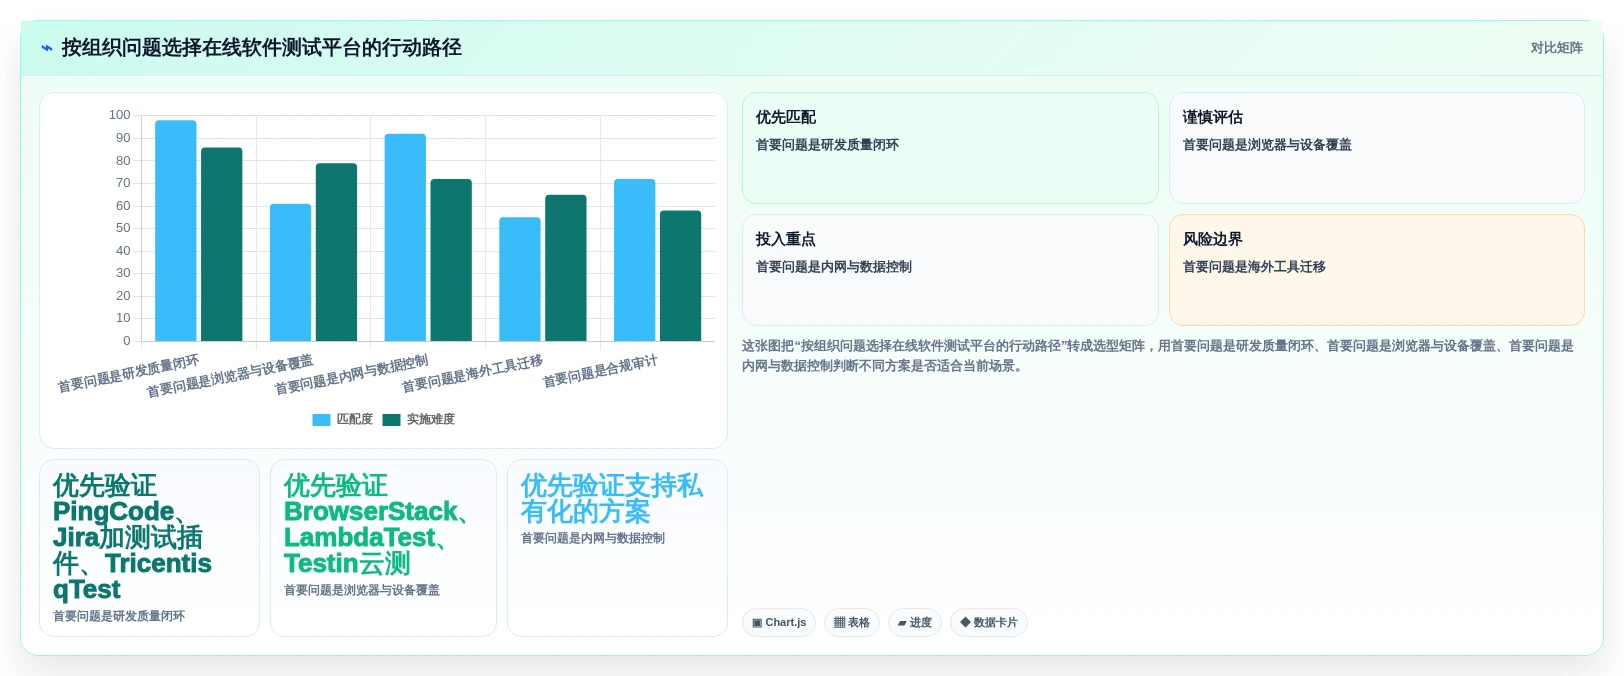This screenshot has height=676, width=1624.
Task: Click the 实施难度 legend label
Action: tap(430, 420)
